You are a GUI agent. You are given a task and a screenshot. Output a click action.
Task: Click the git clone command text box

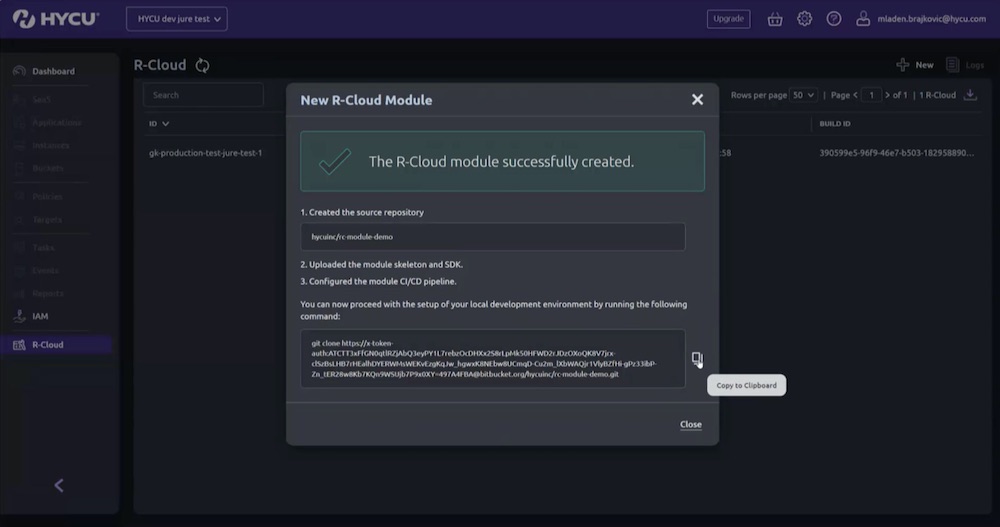[493, 359]
